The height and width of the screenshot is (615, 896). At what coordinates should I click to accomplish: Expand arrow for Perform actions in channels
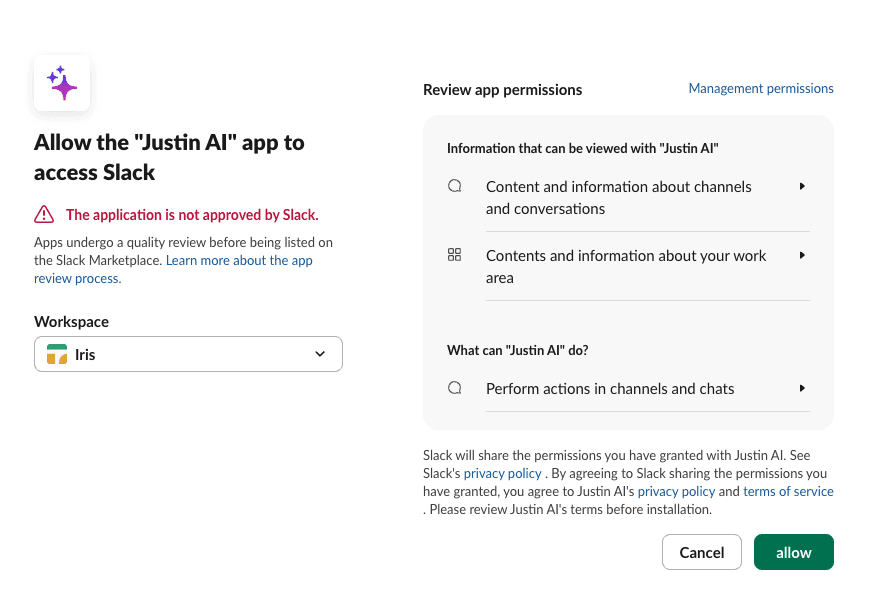tap(802, 388)
